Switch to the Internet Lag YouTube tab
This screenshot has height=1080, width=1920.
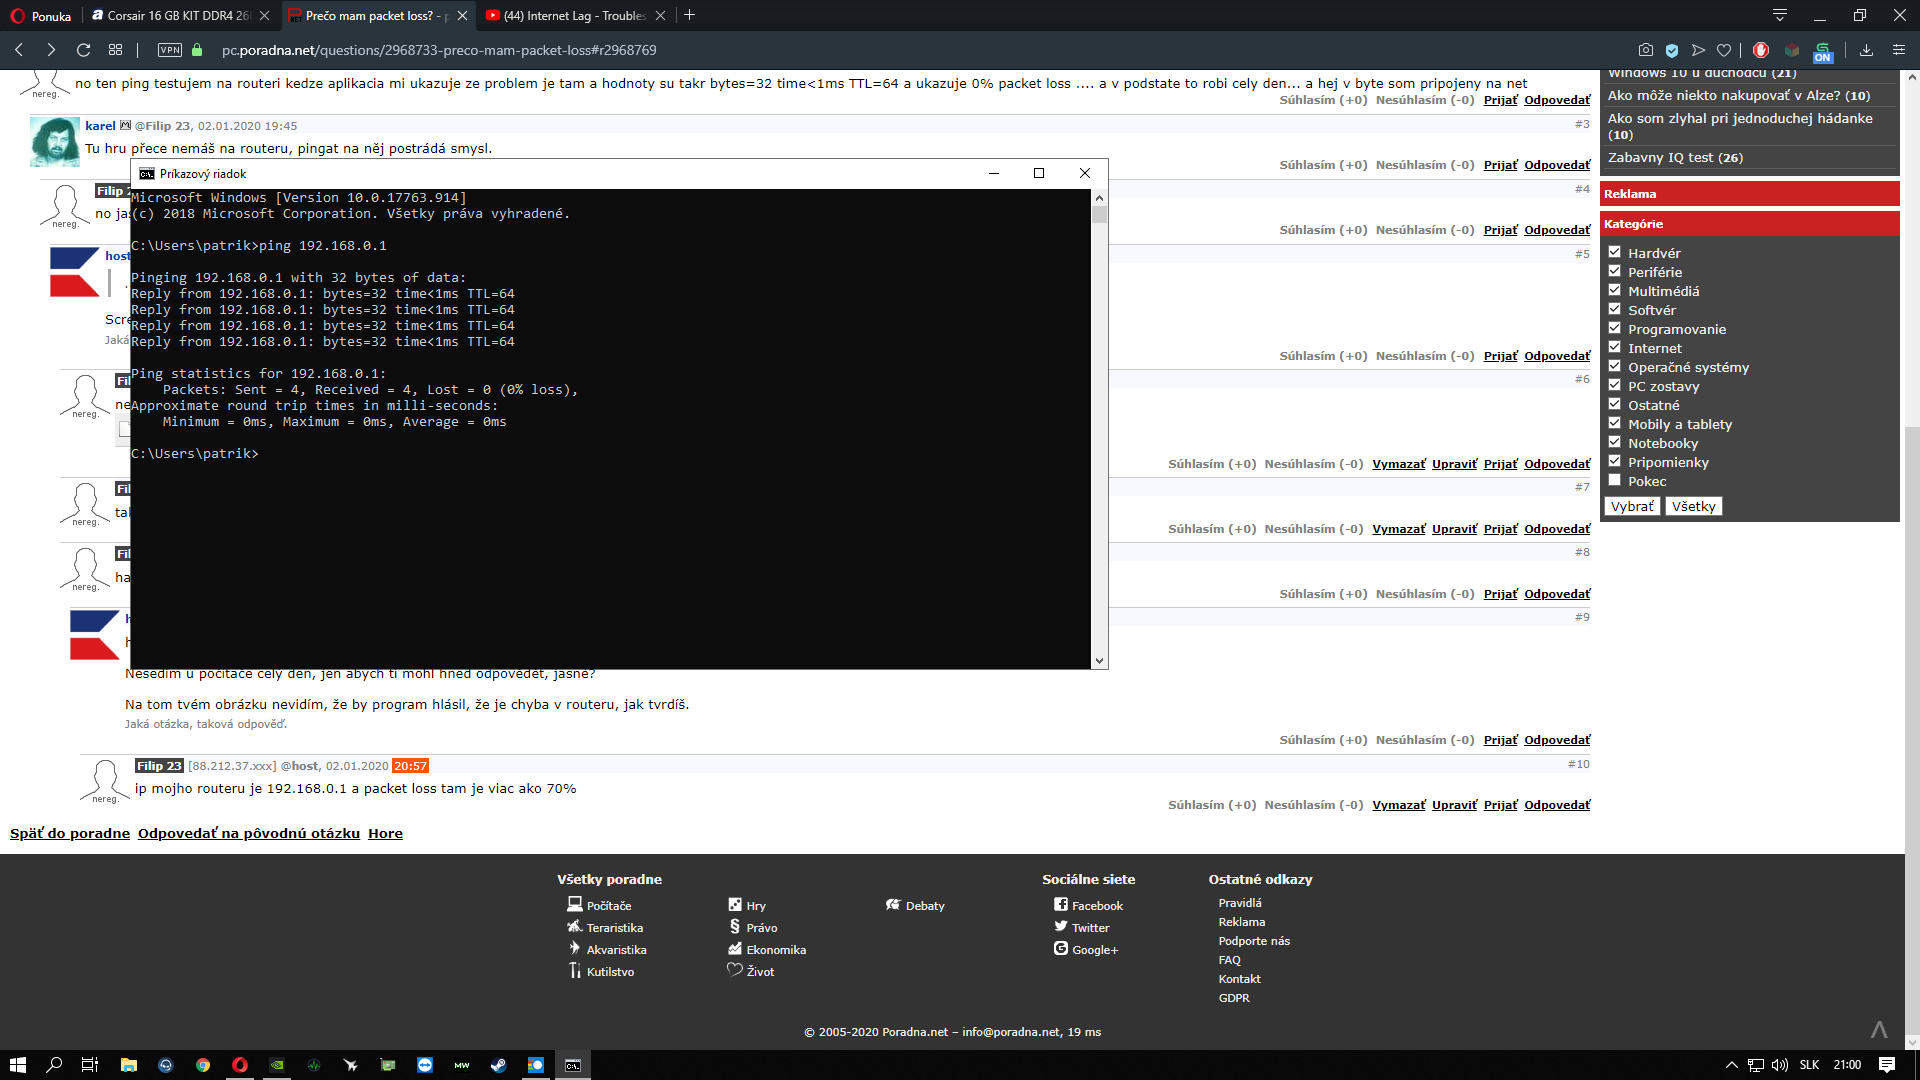[x=574, y=16]
